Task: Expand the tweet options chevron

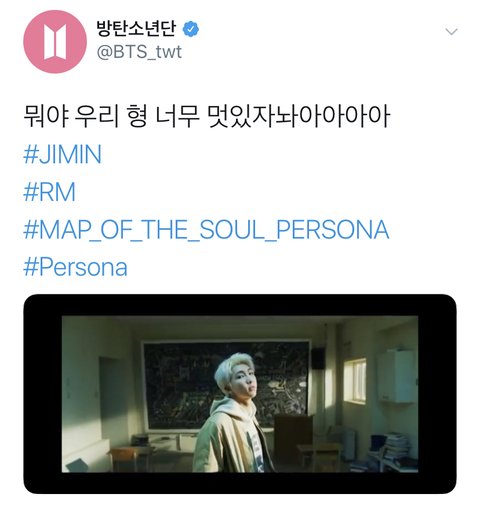Action: click(x=451, y=32)
